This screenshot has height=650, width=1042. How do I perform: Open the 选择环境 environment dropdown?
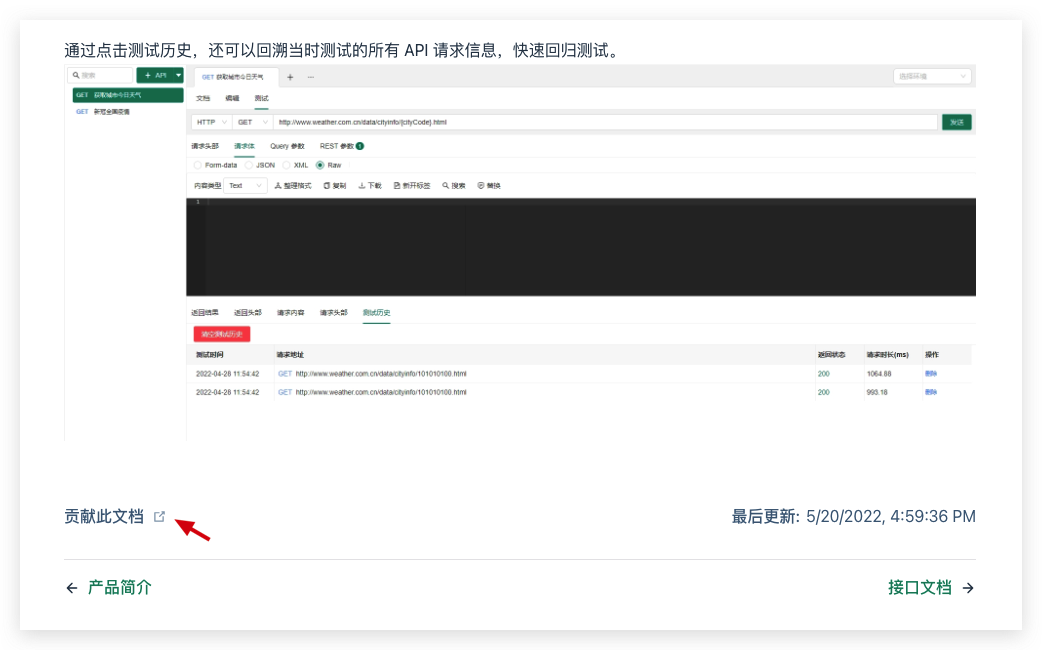[x=932, y=76]
